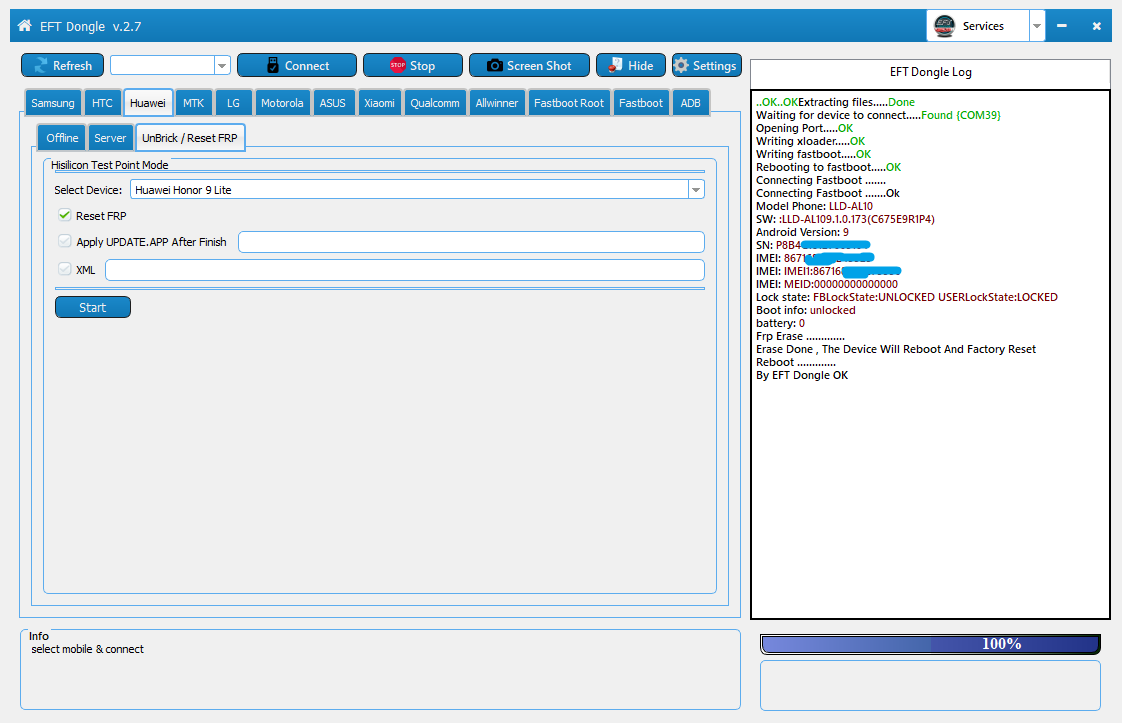Click the Huawei Honor 9 Lite device field

409,190
